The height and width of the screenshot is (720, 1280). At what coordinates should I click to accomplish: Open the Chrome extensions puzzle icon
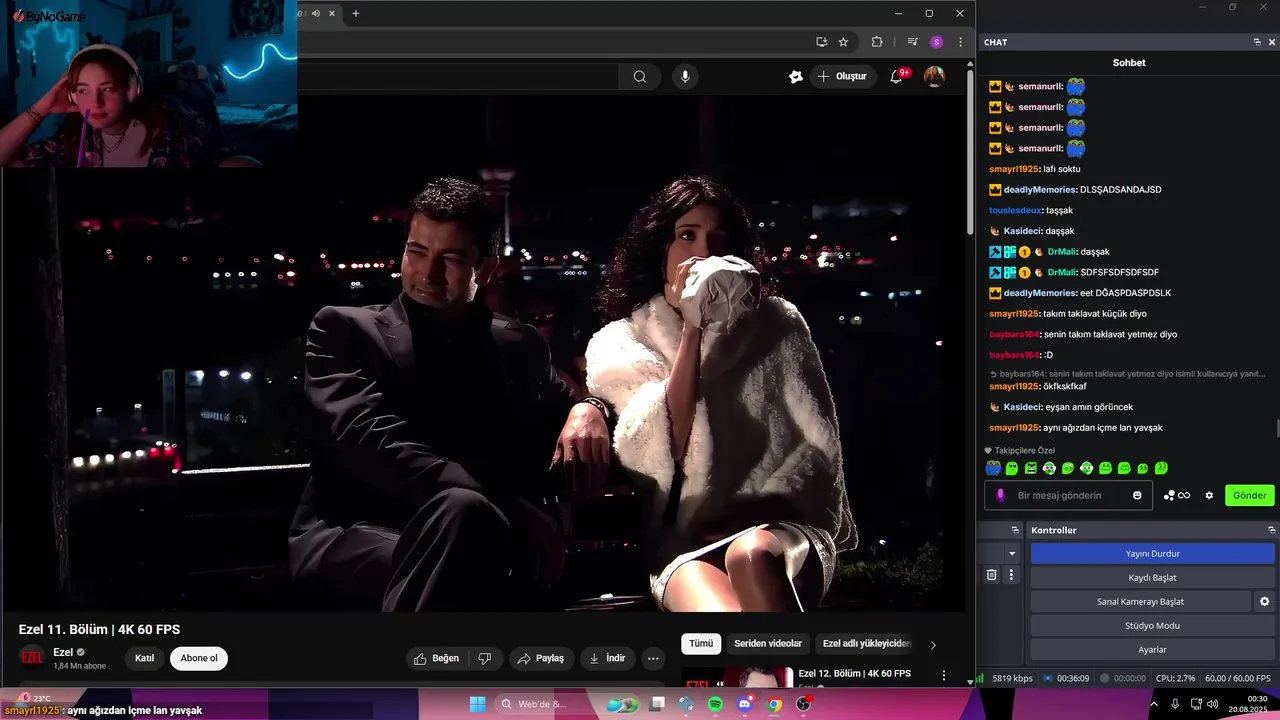pyautogui.click(x=877, y=42)
